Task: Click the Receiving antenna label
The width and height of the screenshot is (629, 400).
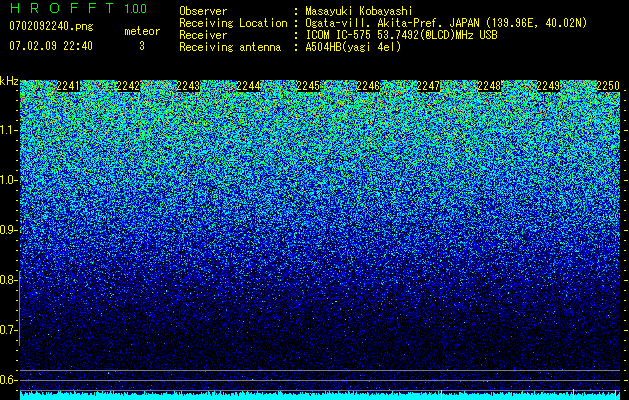Action: [230, 47]
